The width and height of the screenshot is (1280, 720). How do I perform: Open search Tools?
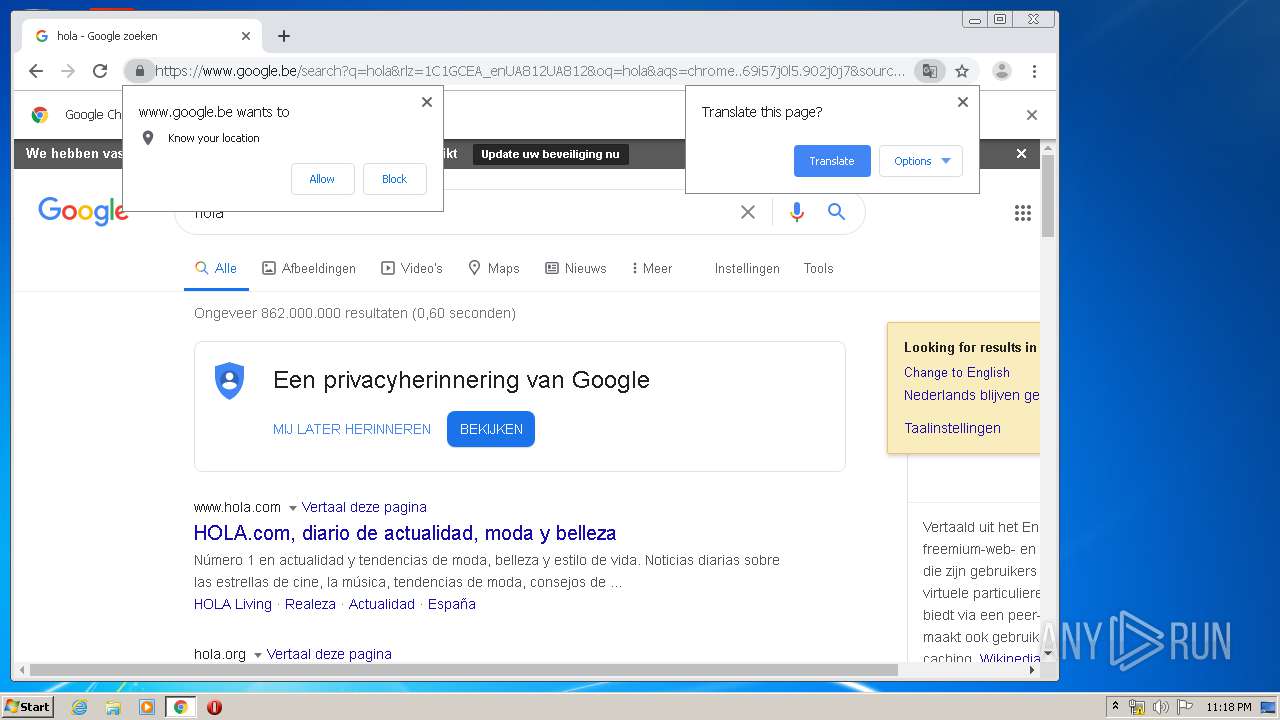tap(818, 268)
